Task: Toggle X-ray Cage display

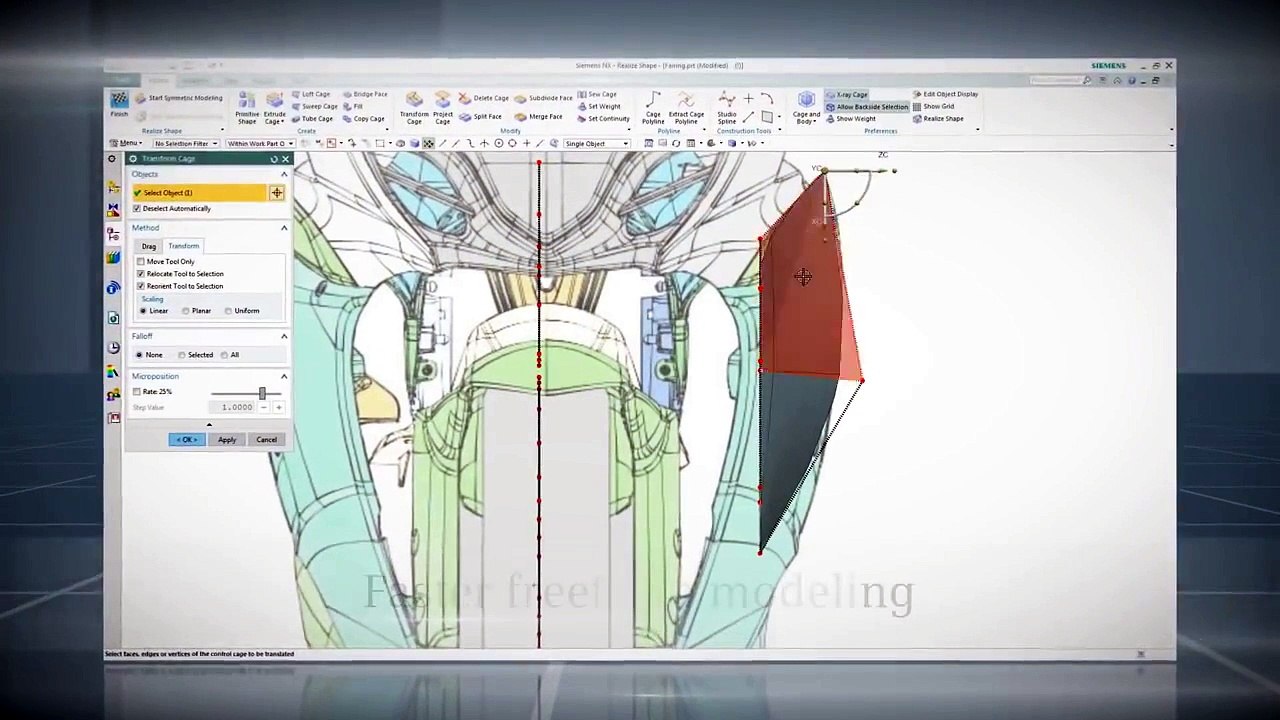Action: pos(847,94)
